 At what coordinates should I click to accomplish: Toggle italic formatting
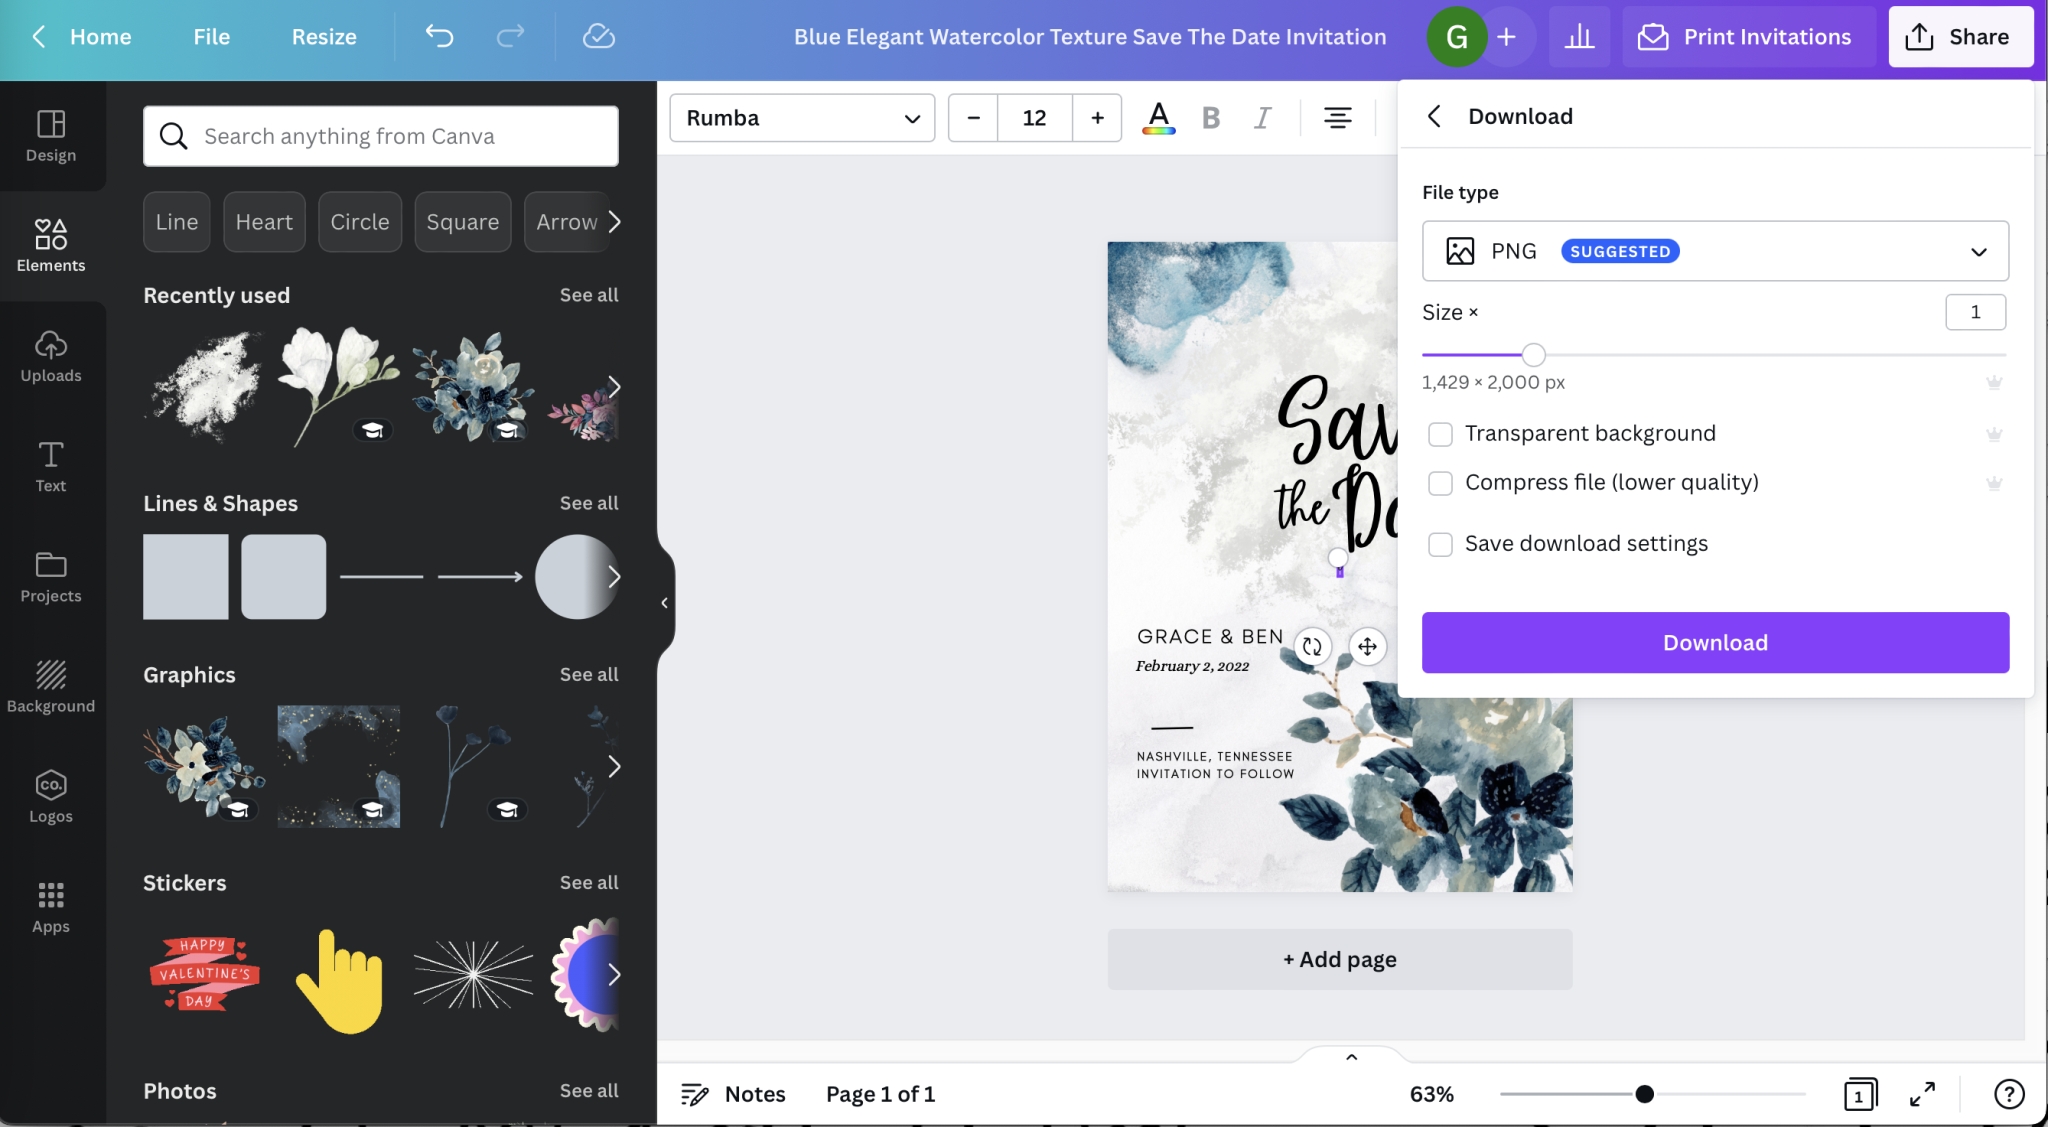[1262, 118]
